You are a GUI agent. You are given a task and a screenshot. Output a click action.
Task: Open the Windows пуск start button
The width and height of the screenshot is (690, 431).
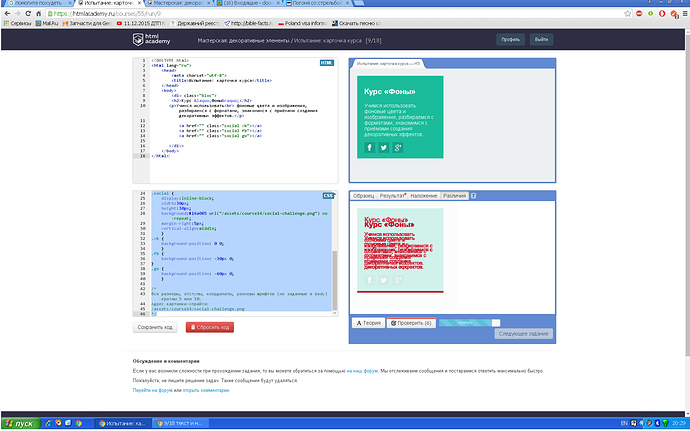[20, 424]
